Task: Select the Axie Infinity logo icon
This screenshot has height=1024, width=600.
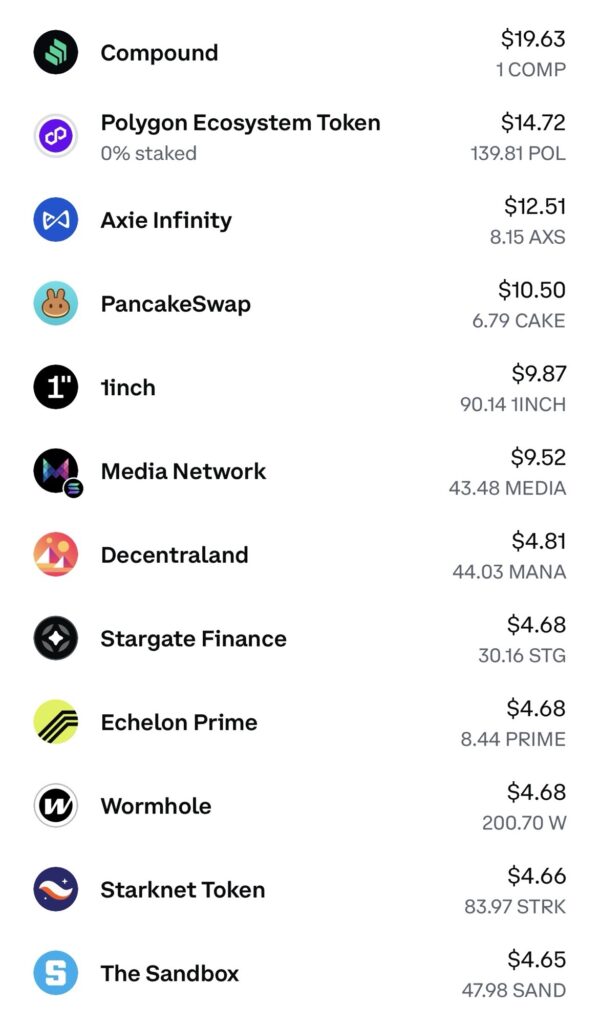Action: pyautogui.click(x=56, y=220)
